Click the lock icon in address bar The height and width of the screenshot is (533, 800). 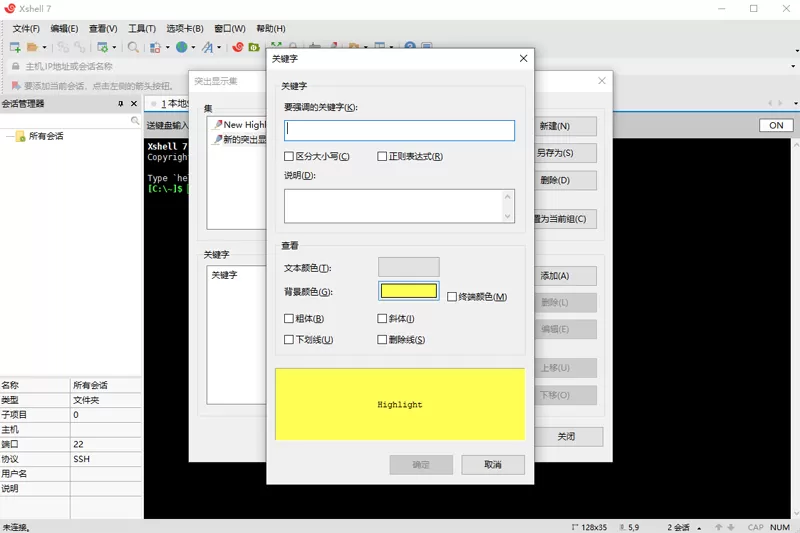point(16,66)
